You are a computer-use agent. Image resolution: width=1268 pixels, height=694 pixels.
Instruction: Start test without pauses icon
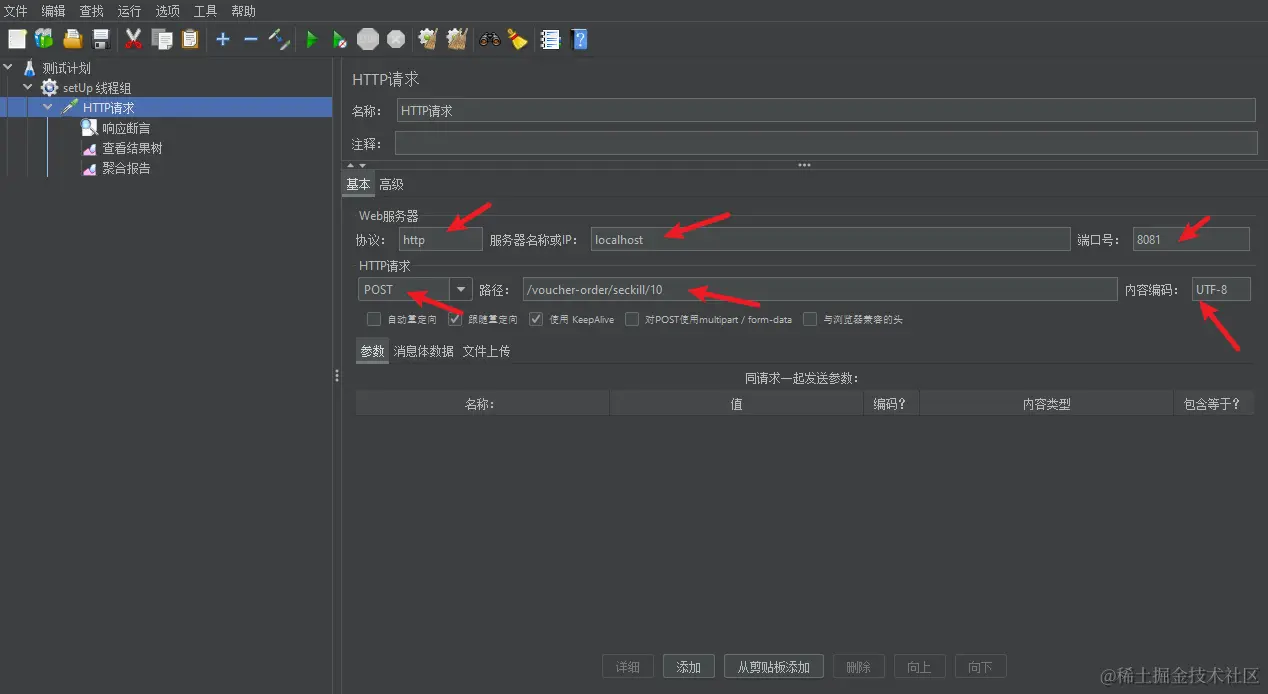pyautogui.click(x=340, y=39)
